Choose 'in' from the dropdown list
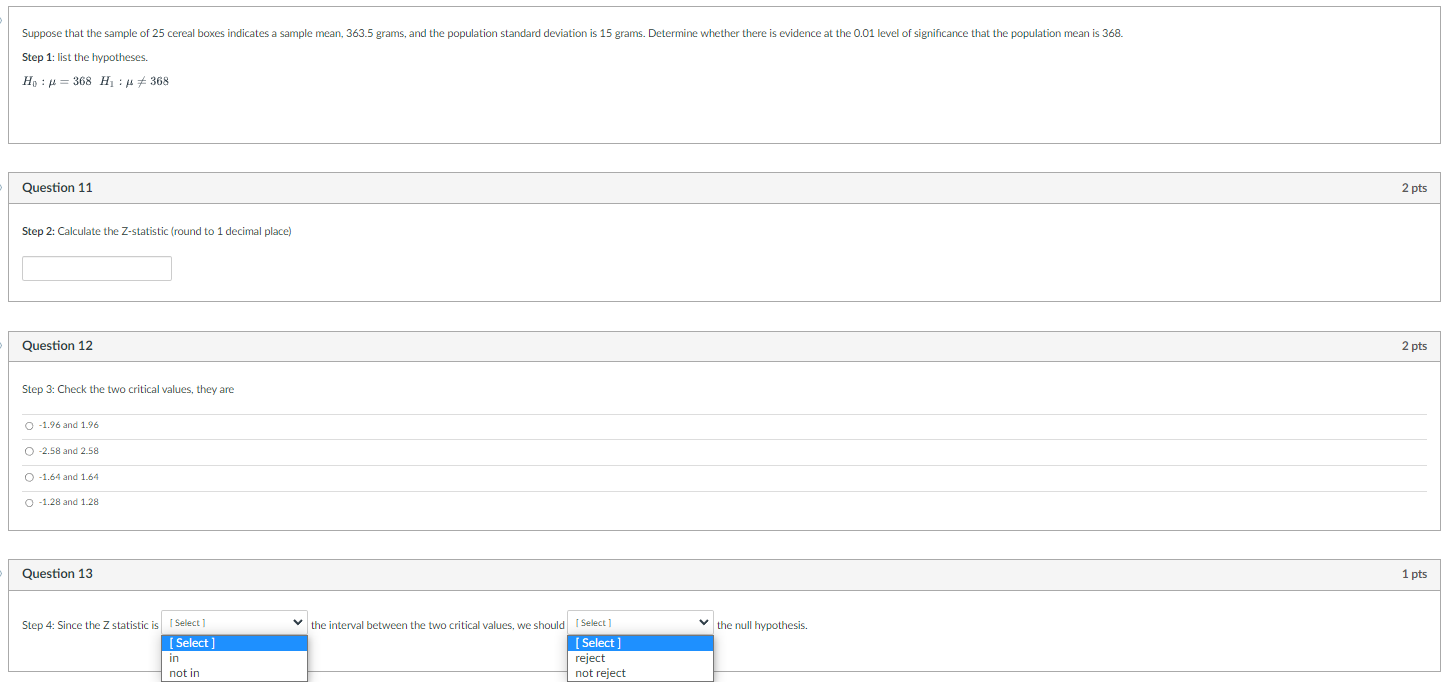The height and width of the screenshot is (682, 1451). [234, 658]
